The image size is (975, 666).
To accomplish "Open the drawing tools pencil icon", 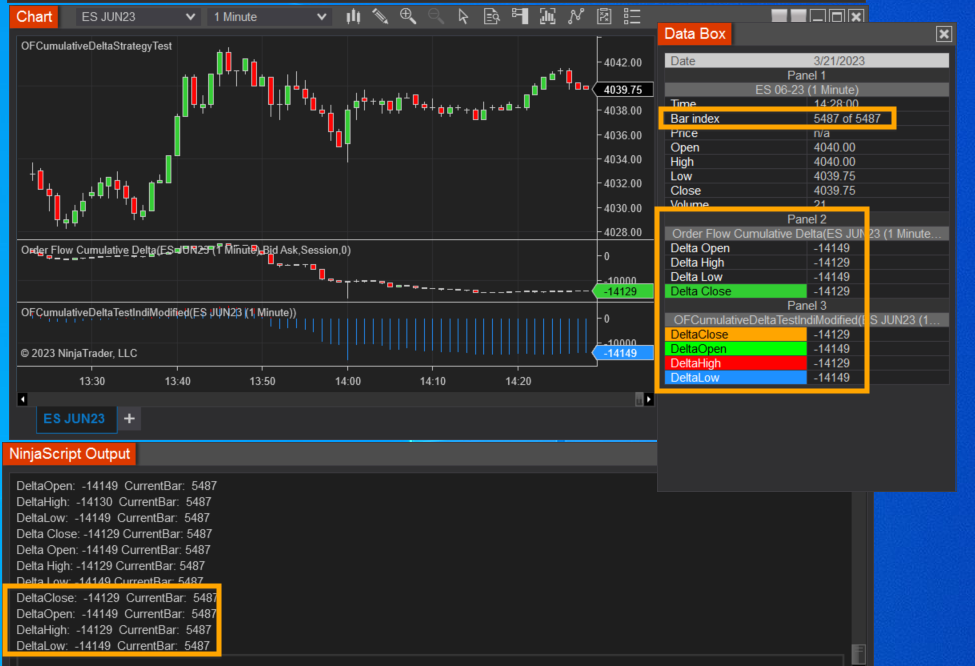I will click(x=380, y=17).
